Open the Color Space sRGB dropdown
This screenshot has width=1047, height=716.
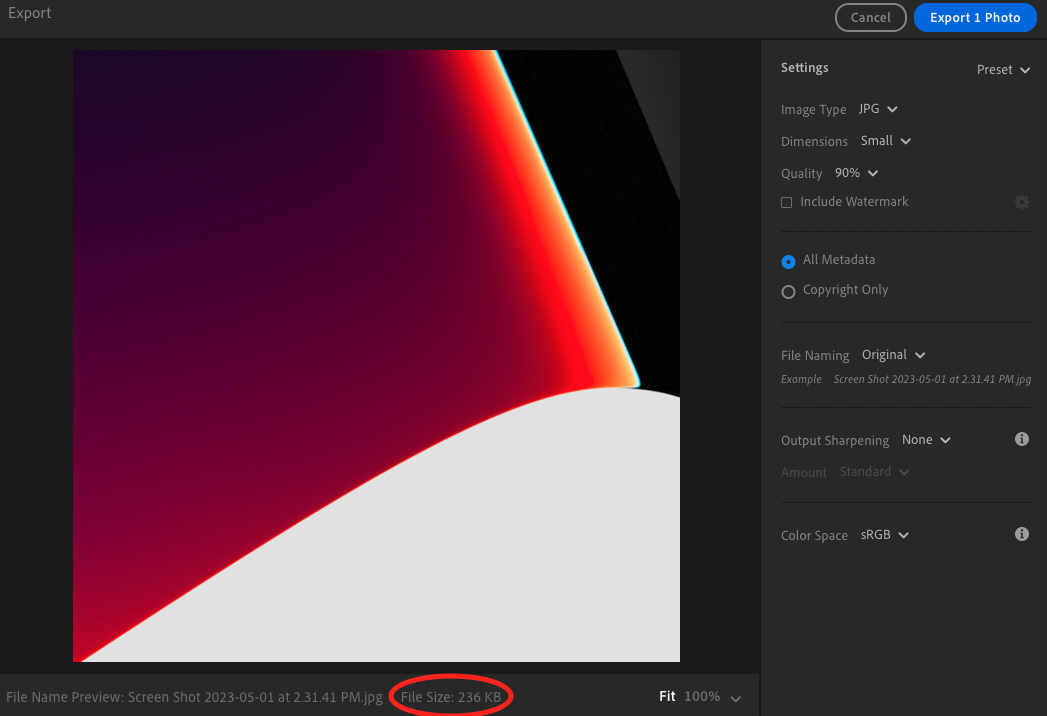[885, 535]
